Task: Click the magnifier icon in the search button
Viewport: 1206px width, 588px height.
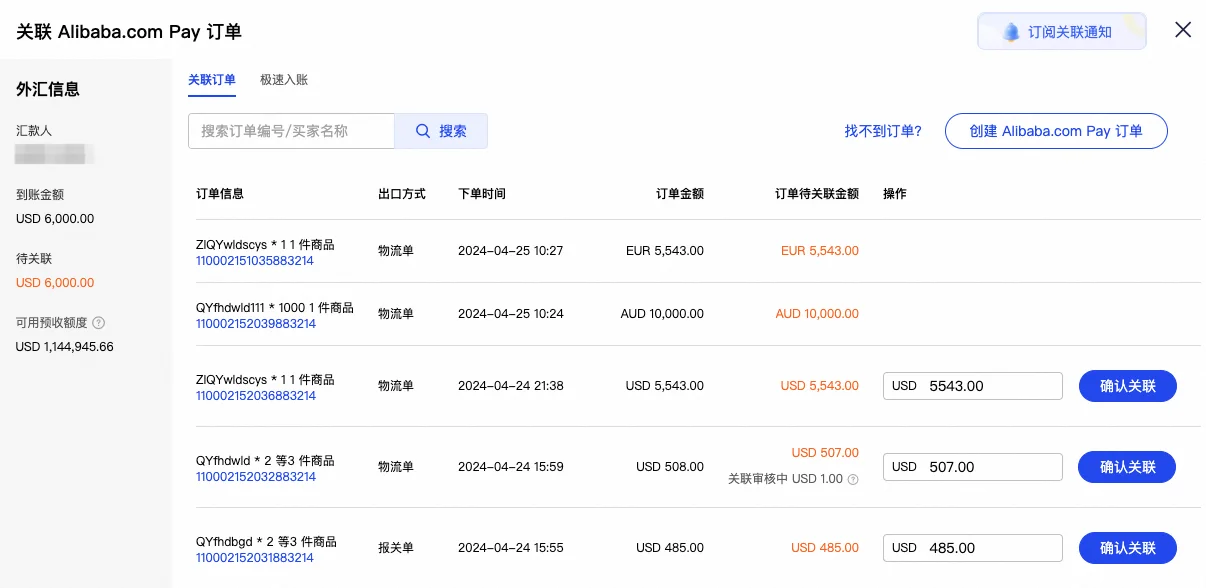Action: point(423,131)
